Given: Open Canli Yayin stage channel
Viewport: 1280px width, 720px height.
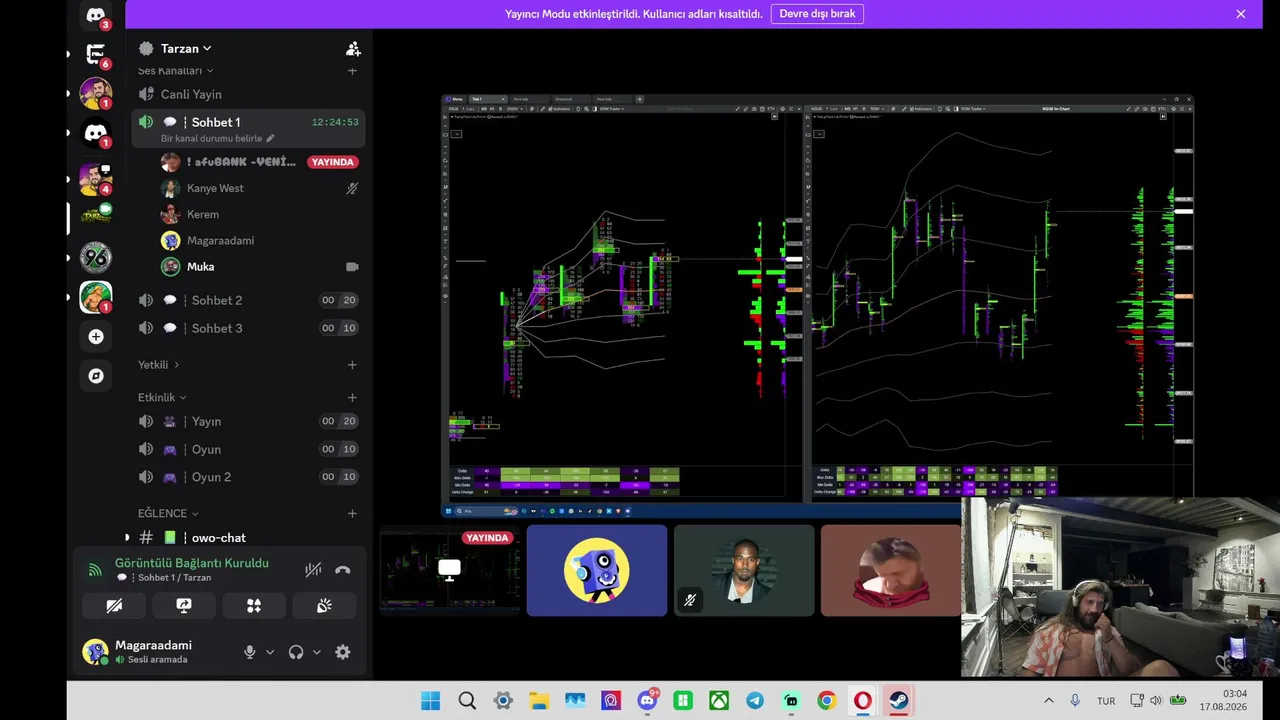Looking at the screenshot, I should (248, 94).
